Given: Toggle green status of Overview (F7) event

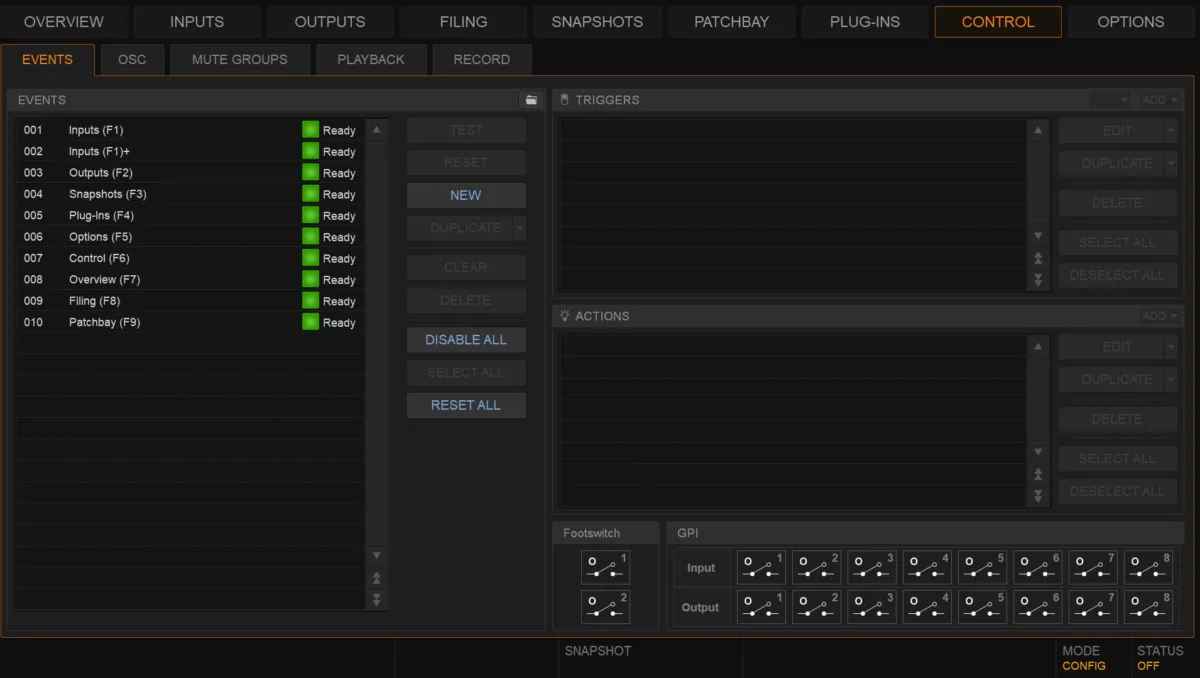Looking at the screenshot, I should 310,280.
